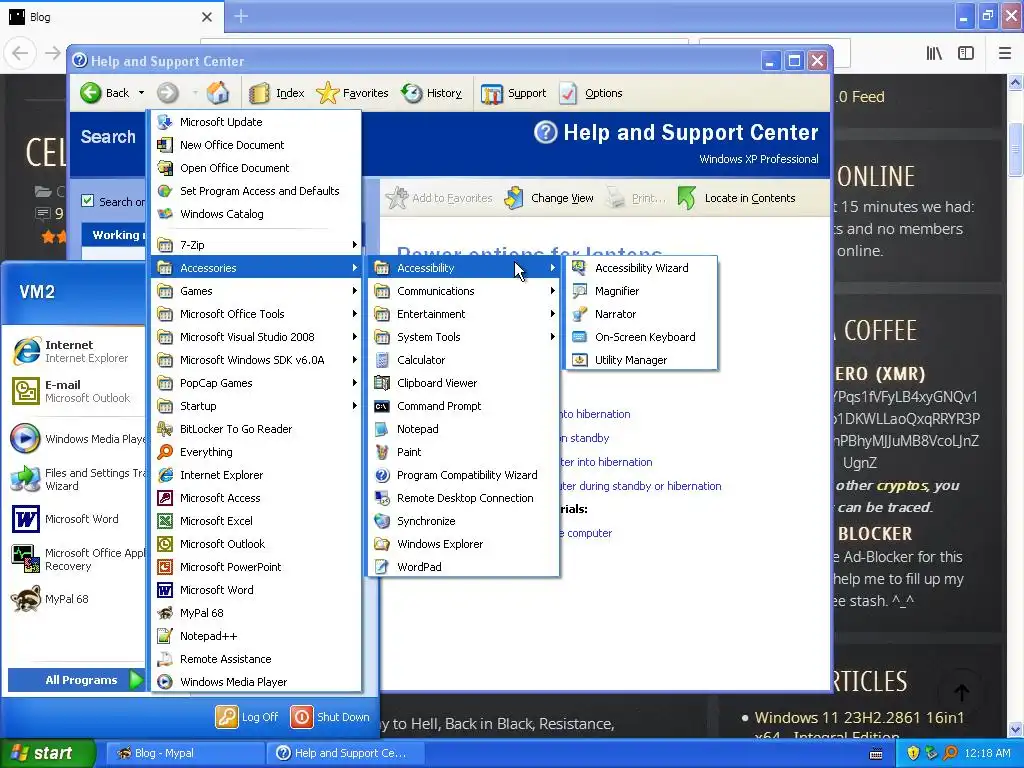Click the Program Compatibility Wizard icon
1024x768 pixels.
click(x=382, y=475)
